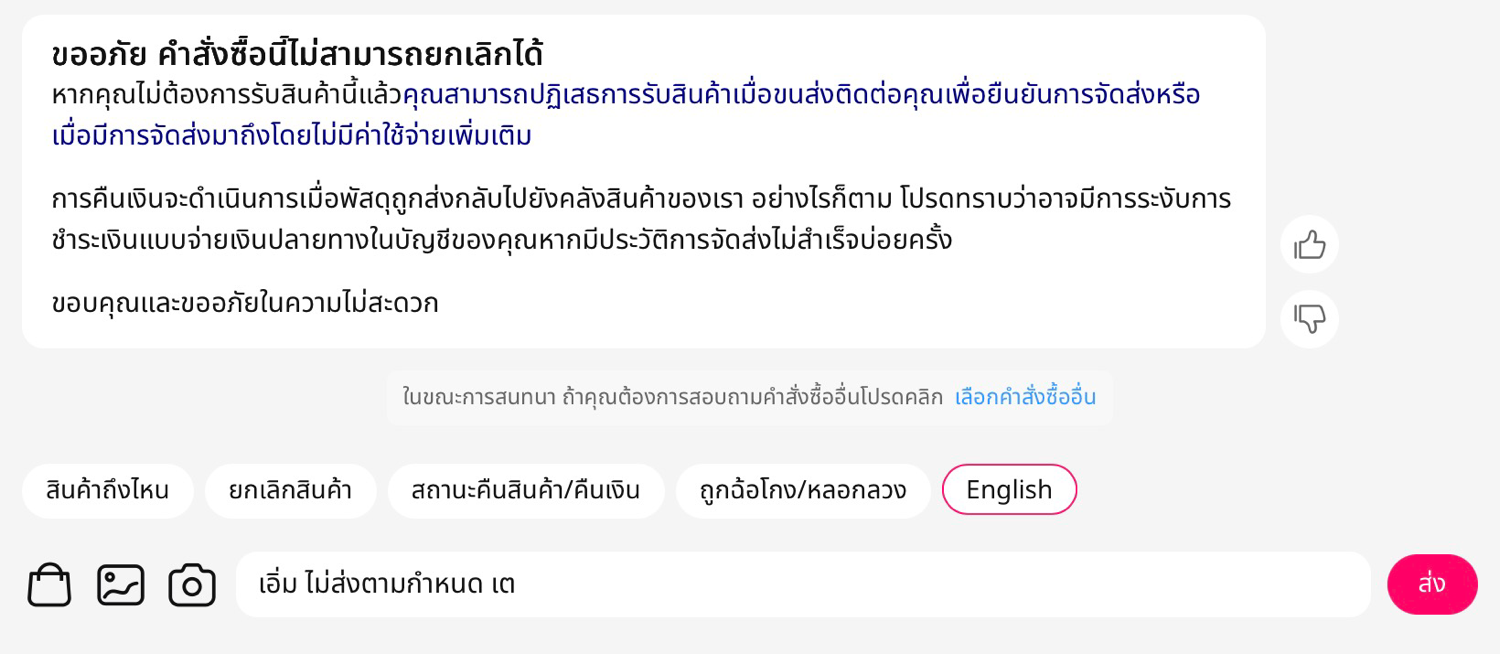The width and height of the screenshot is (1500, 654).
Task: Click the heading ขออภัย คำสั่งซื้อนี้ไม่สามารถยกเลิกได้
Action: 297,53
